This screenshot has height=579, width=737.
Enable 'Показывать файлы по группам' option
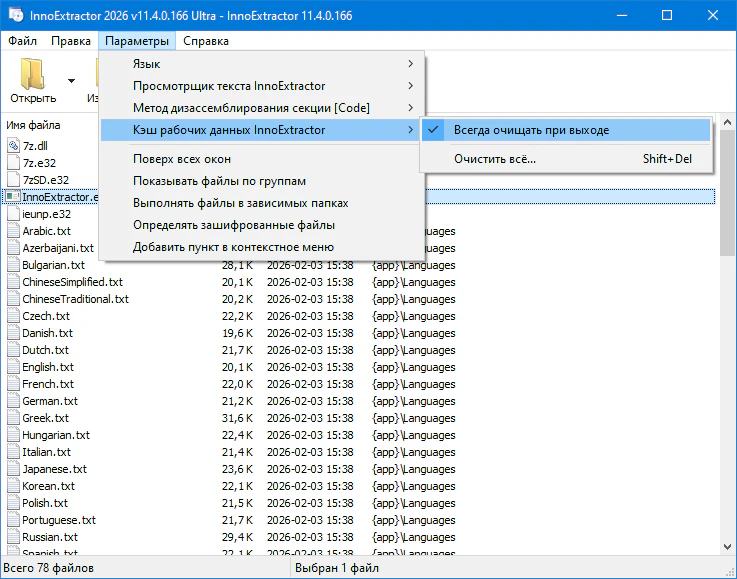click(x=219, y=181)
